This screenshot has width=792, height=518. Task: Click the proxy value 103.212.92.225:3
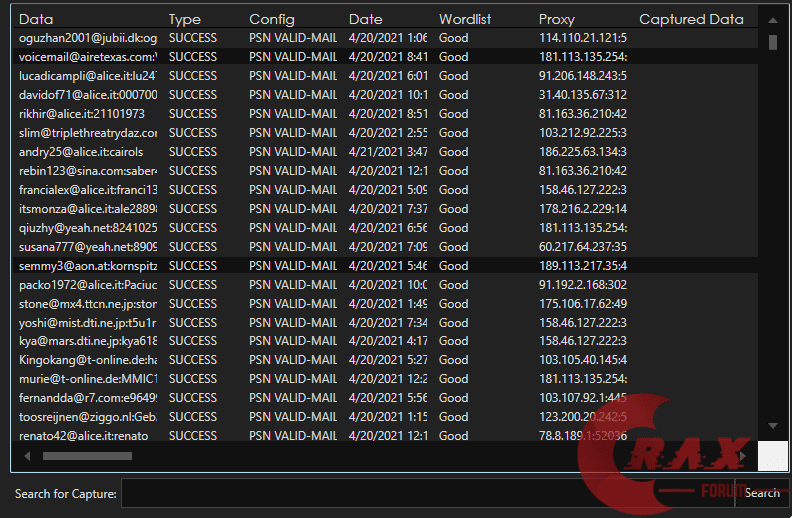coord(582,133)
